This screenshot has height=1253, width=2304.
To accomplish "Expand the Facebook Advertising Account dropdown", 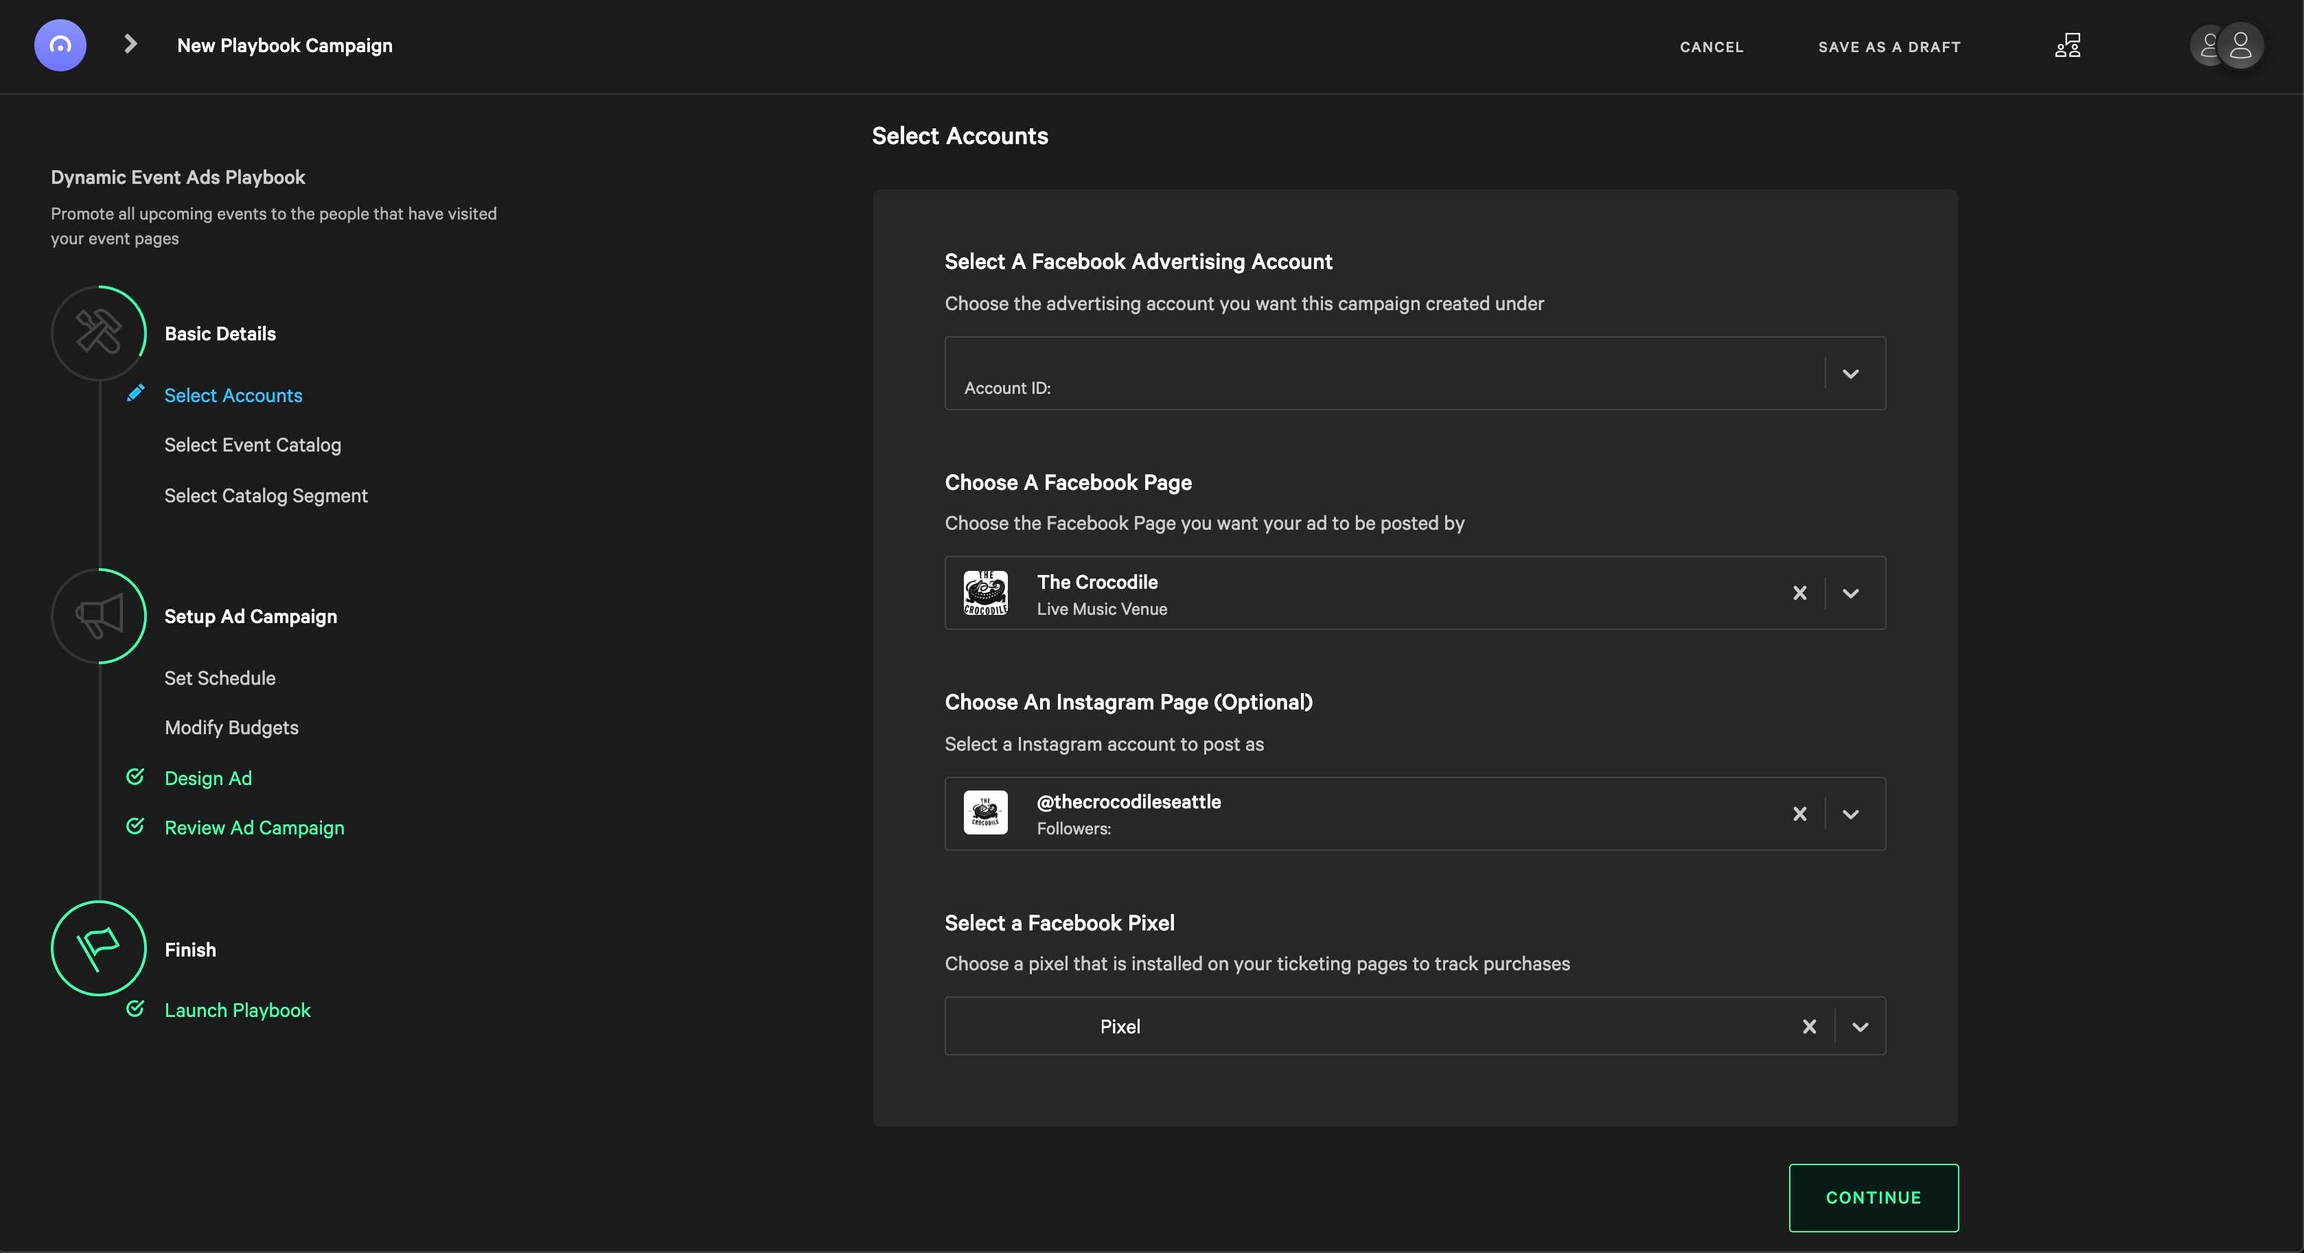I will pos(1850,374).
